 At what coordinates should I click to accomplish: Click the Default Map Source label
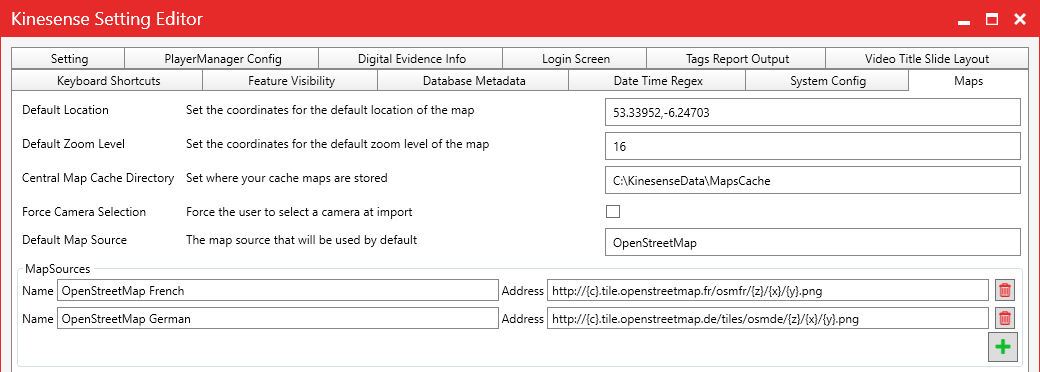tap(74, 239)
